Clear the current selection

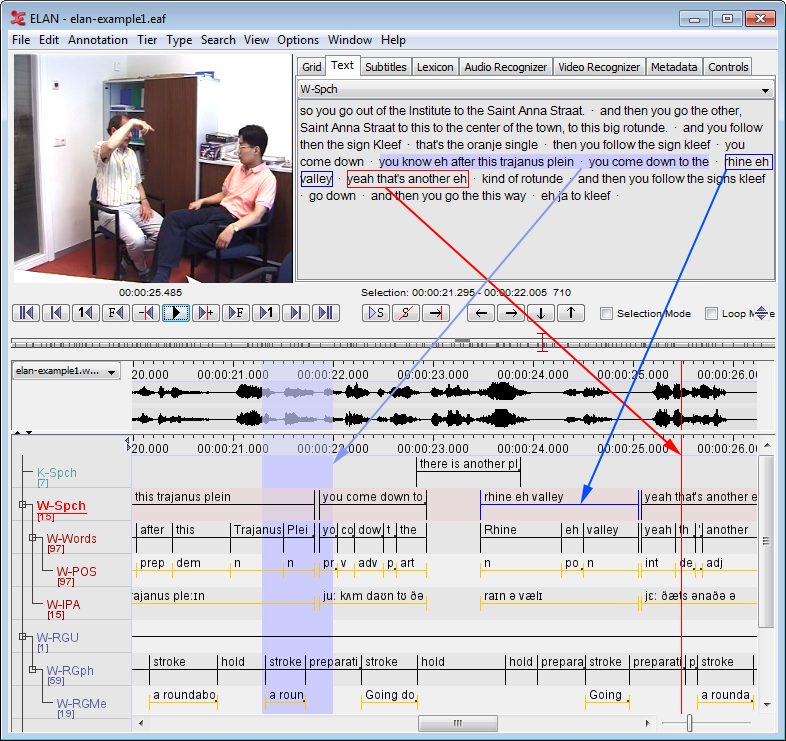tap(406, 313)
